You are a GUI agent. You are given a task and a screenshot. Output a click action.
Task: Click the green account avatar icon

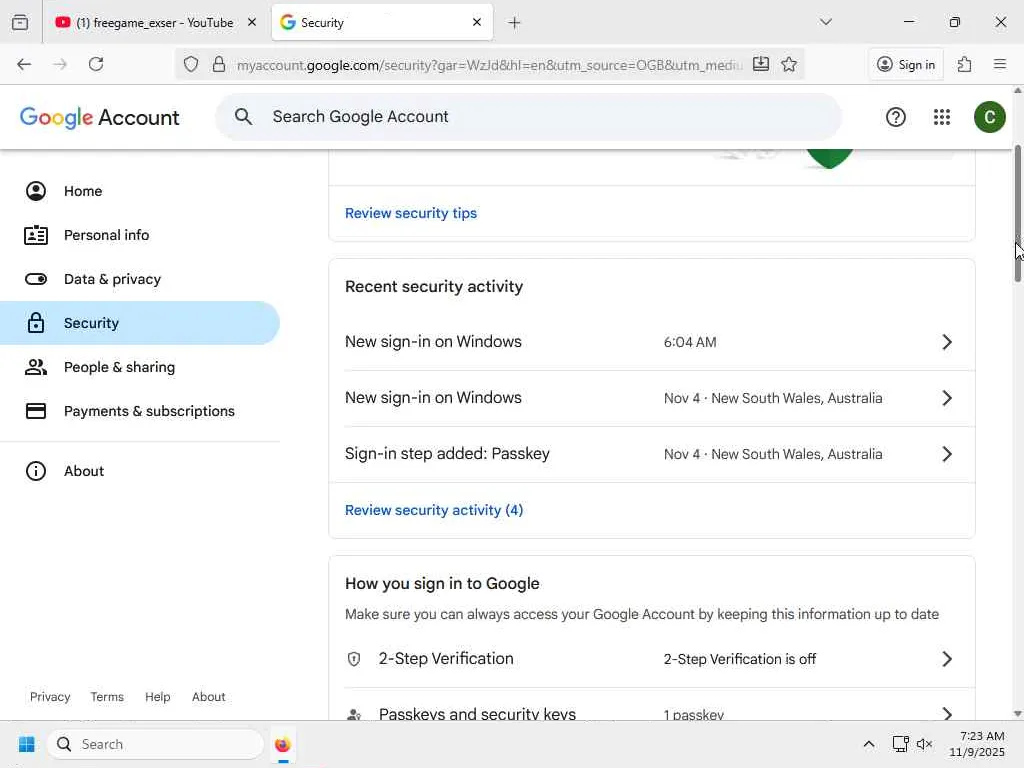pos(989,117)
